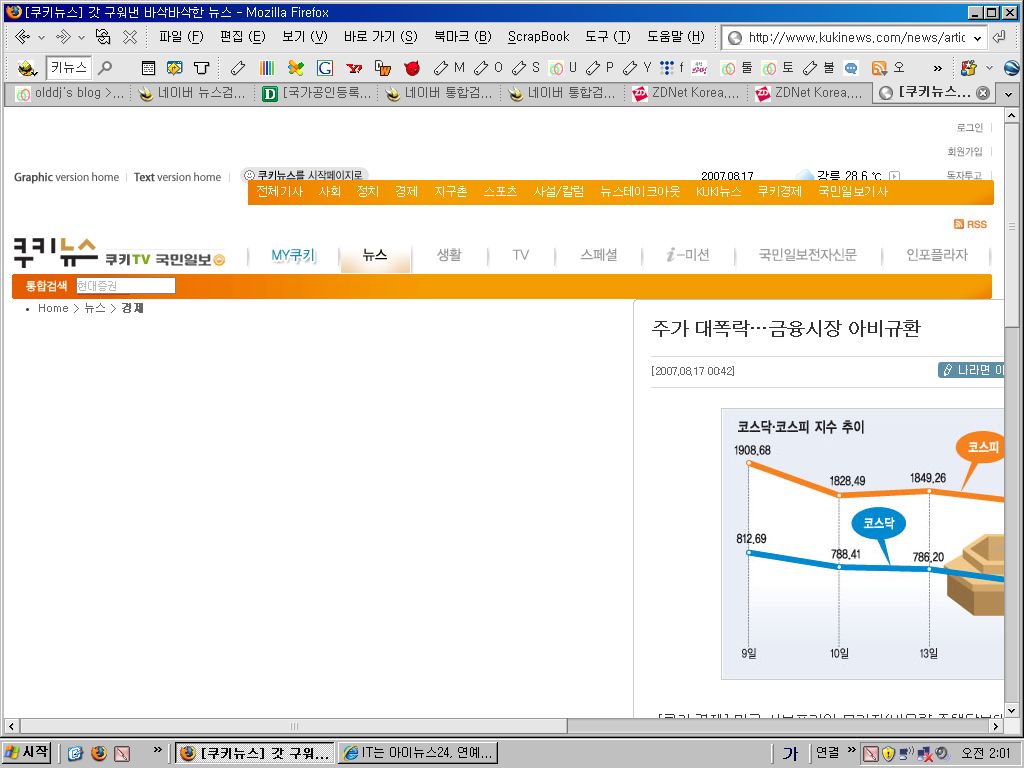Click the Text version home link
Viewport: 1024px width, 768px height.
coord(178,177)
